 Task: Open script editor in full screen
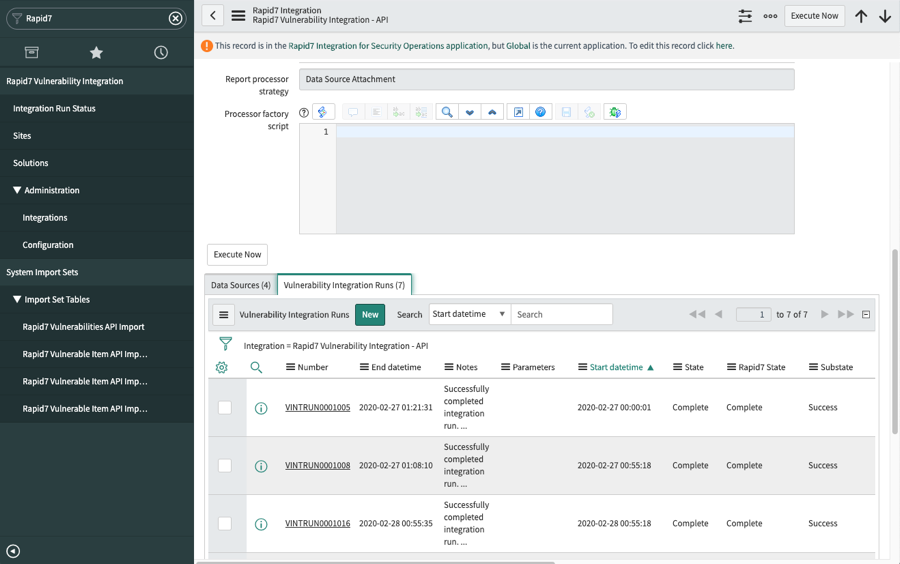(518, 112)
